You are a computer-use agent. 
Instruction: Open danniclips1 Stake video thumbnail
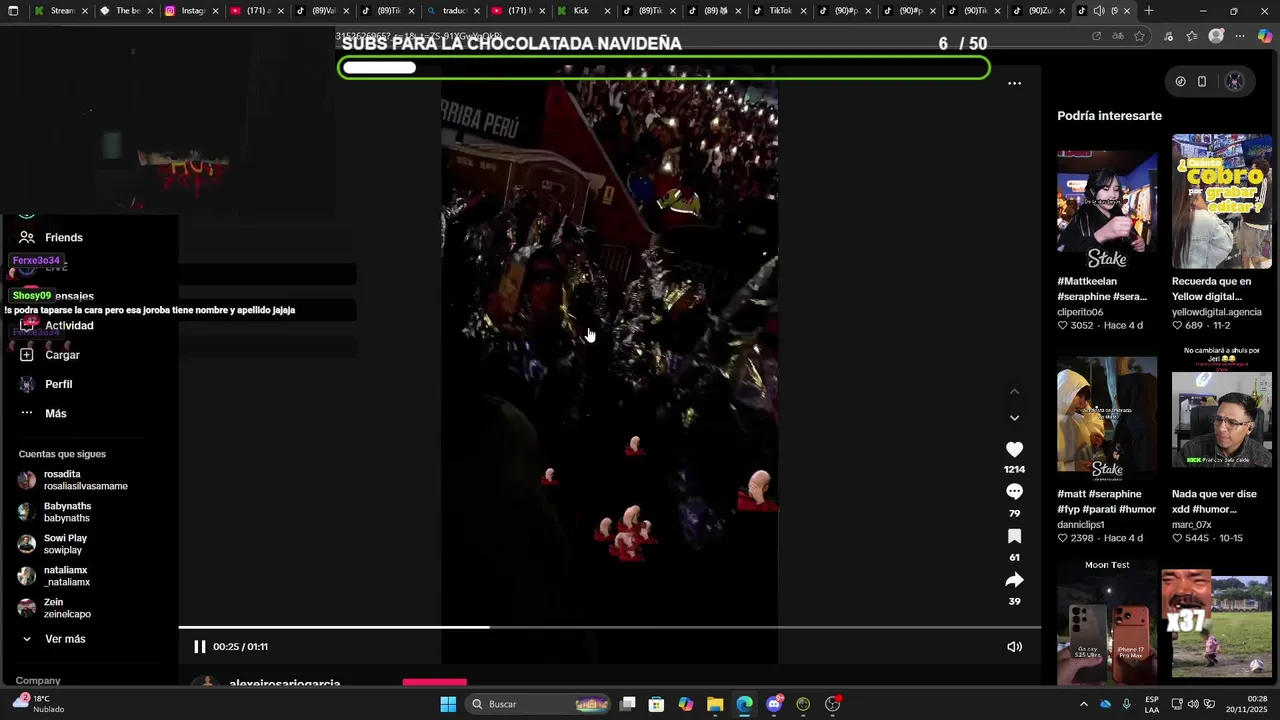click(x=1107, y=420)
